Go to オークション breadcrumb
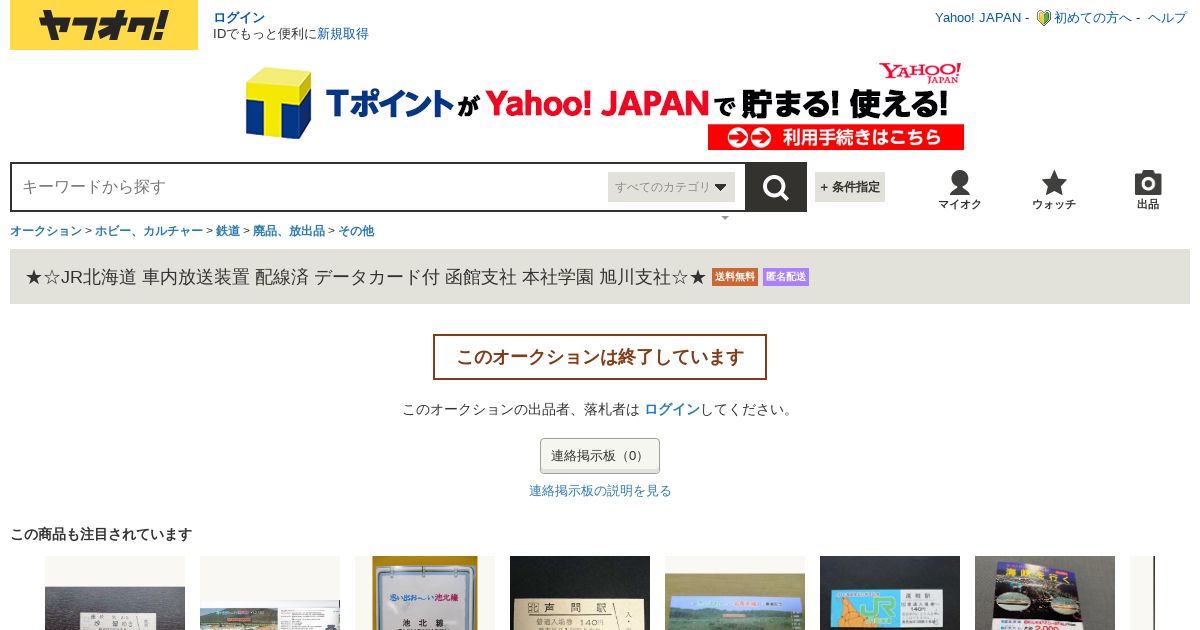 point(46,231)
